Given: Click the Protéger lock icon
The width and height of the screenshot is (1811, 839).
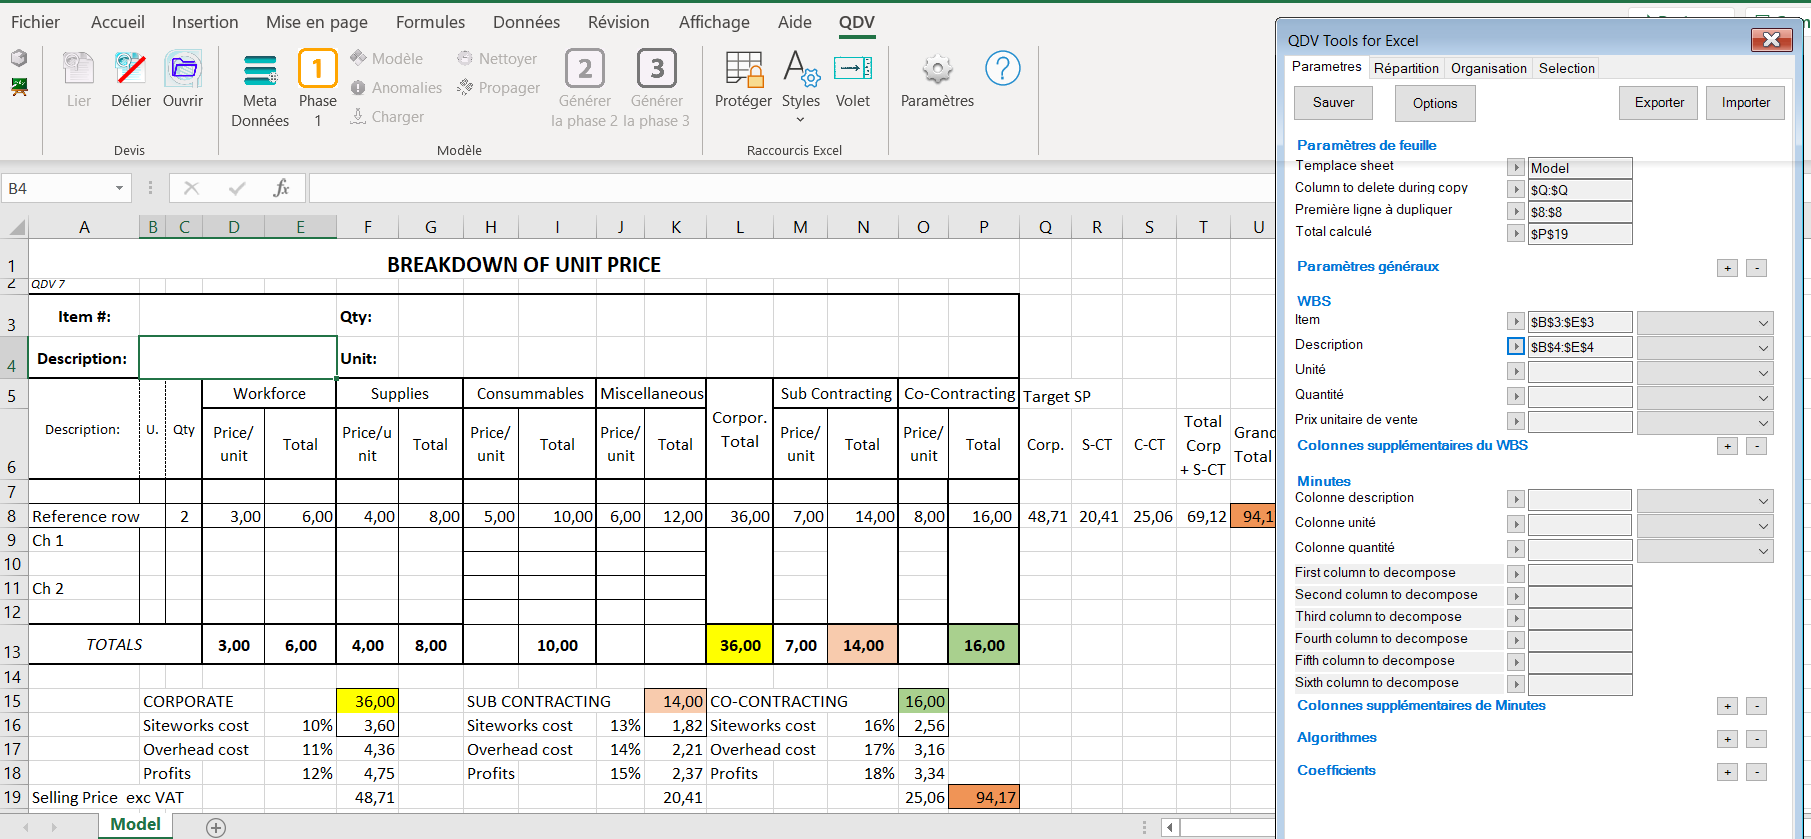Looking at the screenshot, I should click(x=743, y=70).
